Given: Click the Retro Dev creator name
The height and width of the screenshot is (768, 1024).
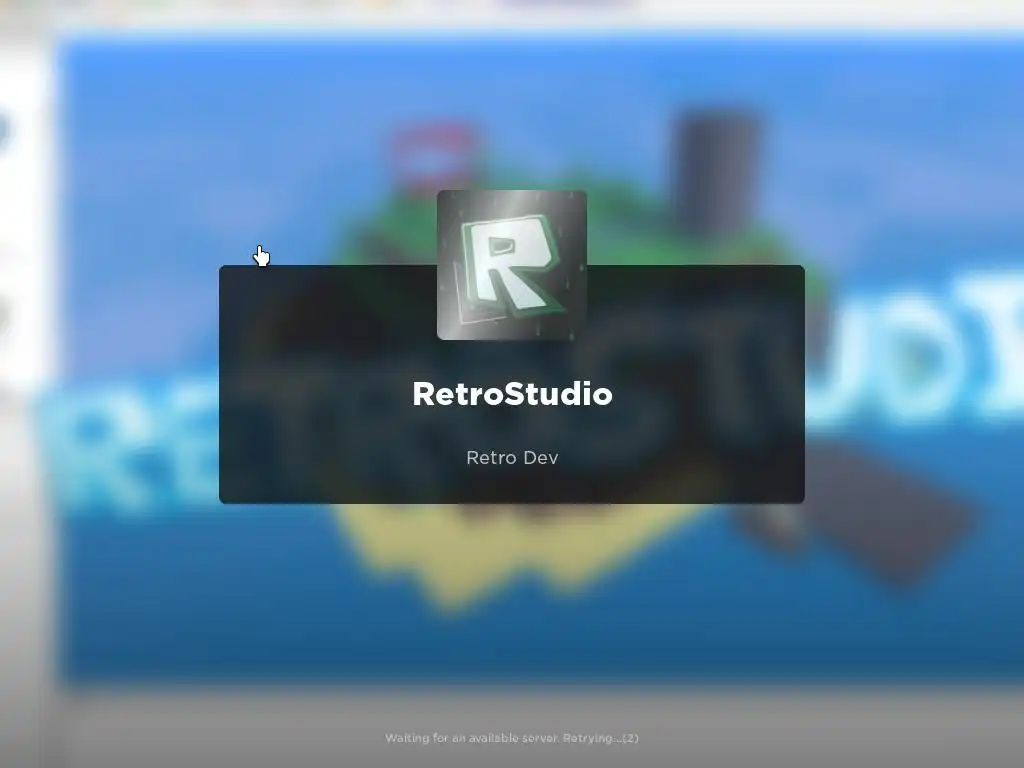Looking at the screenshot, I should click(x=512, y=458).
